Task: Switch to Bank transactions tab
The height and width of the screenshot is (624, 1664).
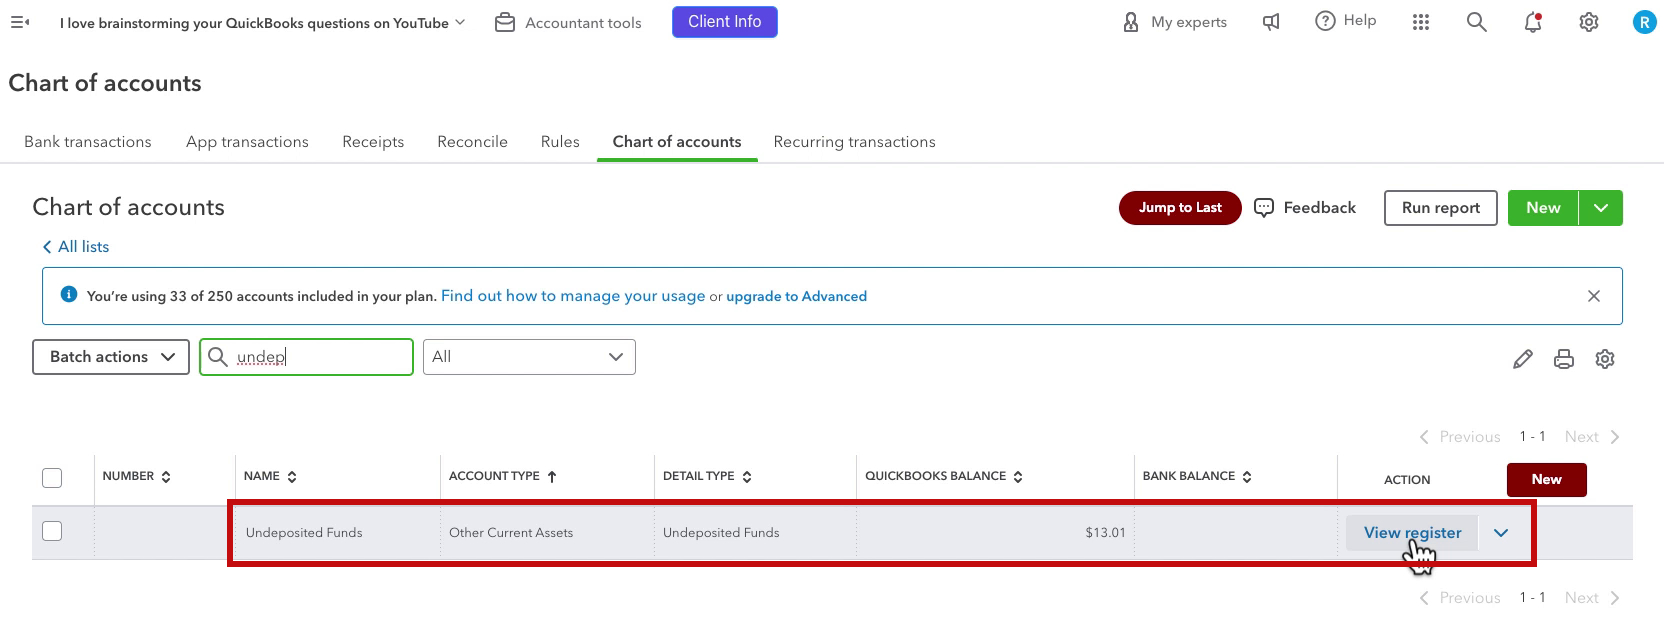Action: tap(88, 142)
